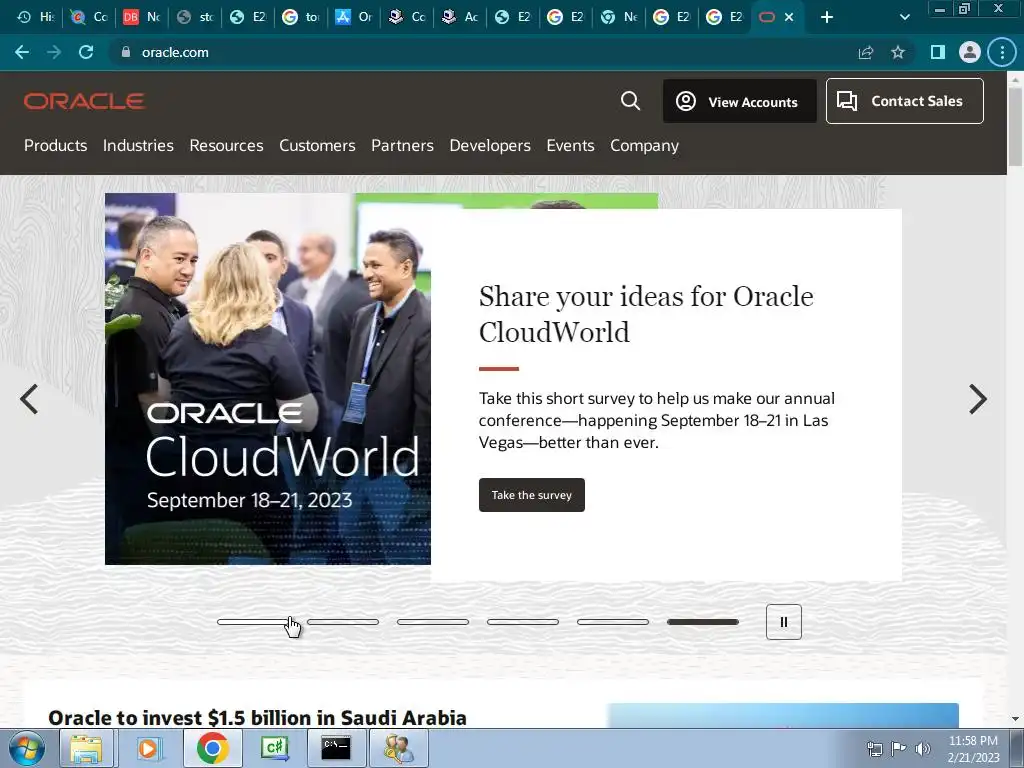This screenshot has width=1024, height=768.
Task: Open a new browser tab
Action: pos(827,17)
